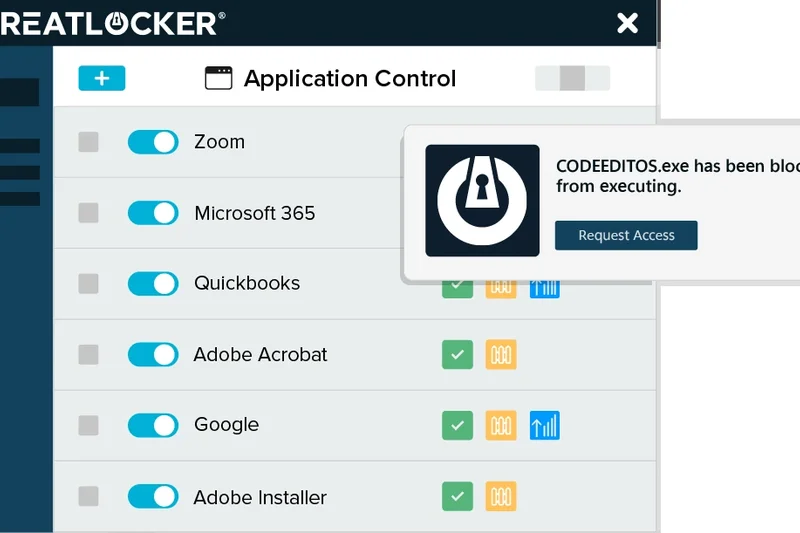Click Google green checkmark icon

coord(457,425)
